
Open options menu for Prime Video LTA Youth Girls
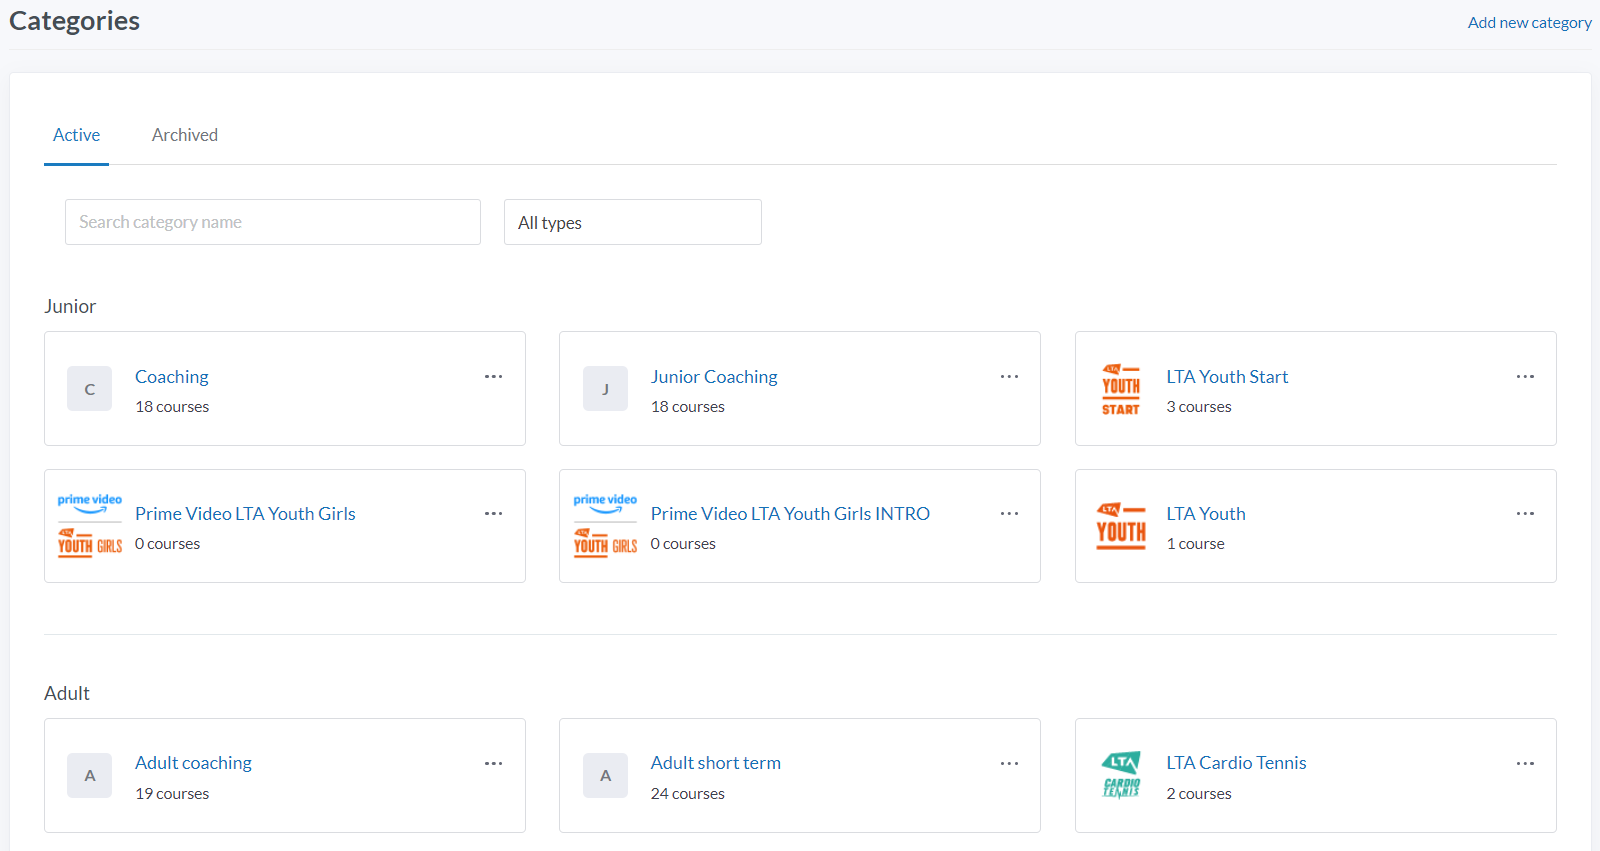click(493, 514)
